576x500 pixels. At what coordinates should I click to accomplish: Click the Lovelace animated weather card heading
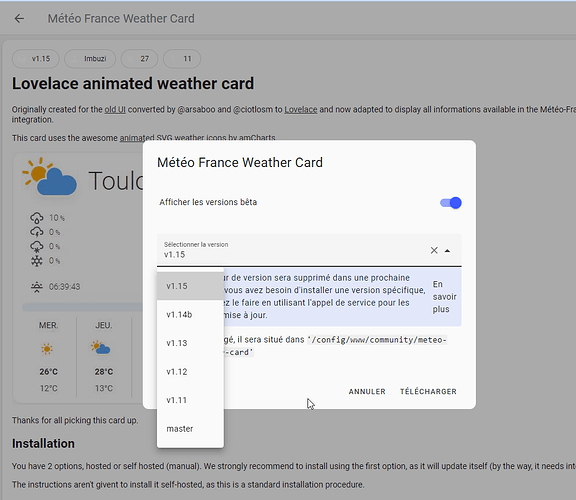point(133,84)
